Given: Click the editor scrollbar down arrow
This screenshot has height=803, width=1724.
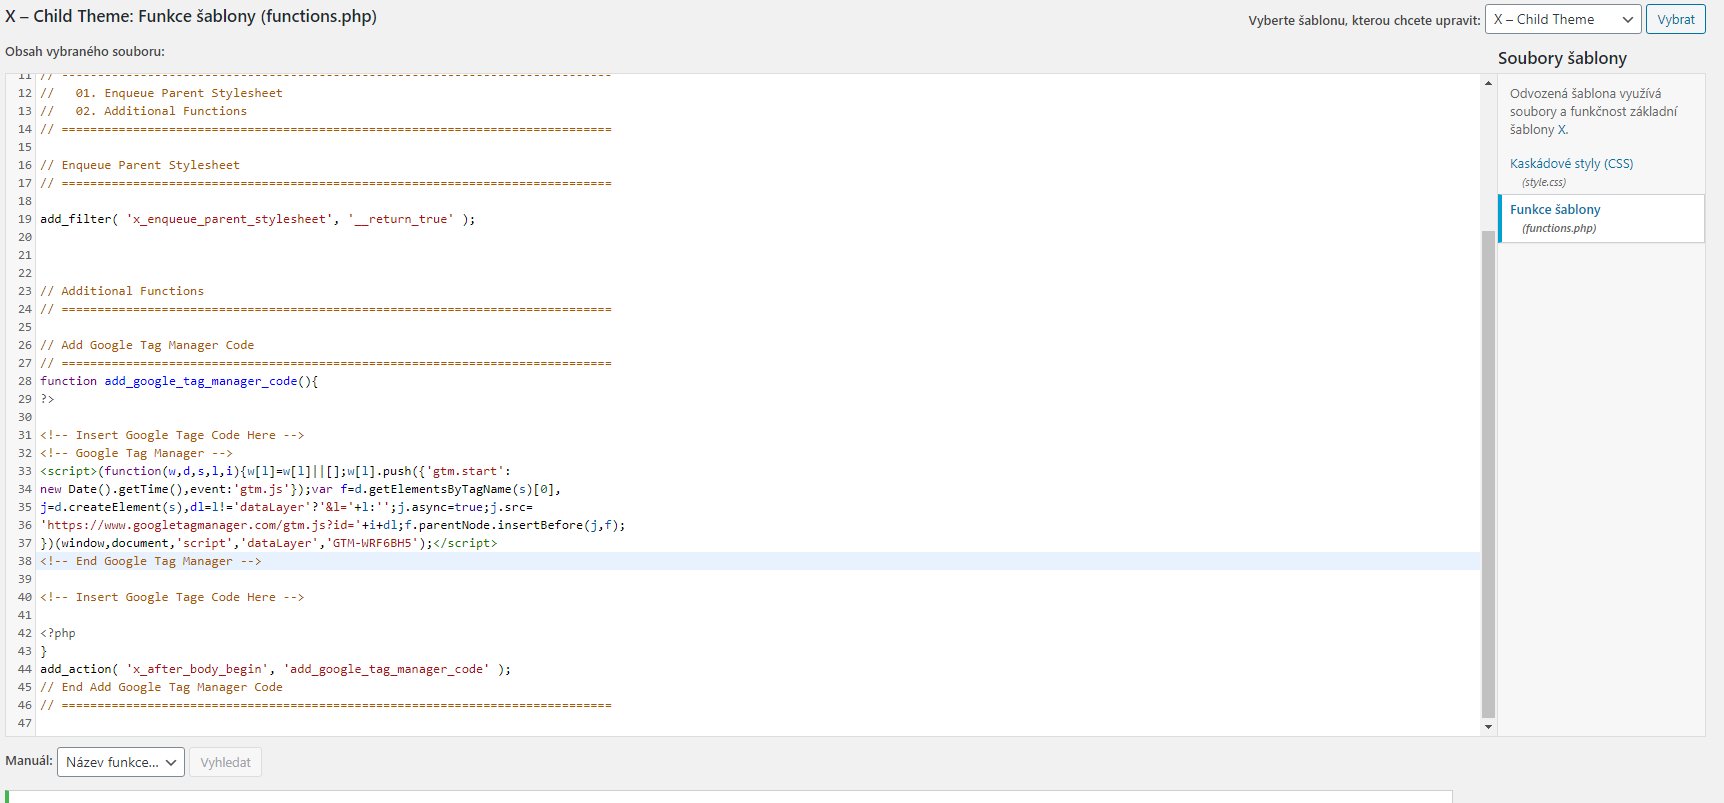Looking at the screenshot, I should click(x=1488, y=727).
